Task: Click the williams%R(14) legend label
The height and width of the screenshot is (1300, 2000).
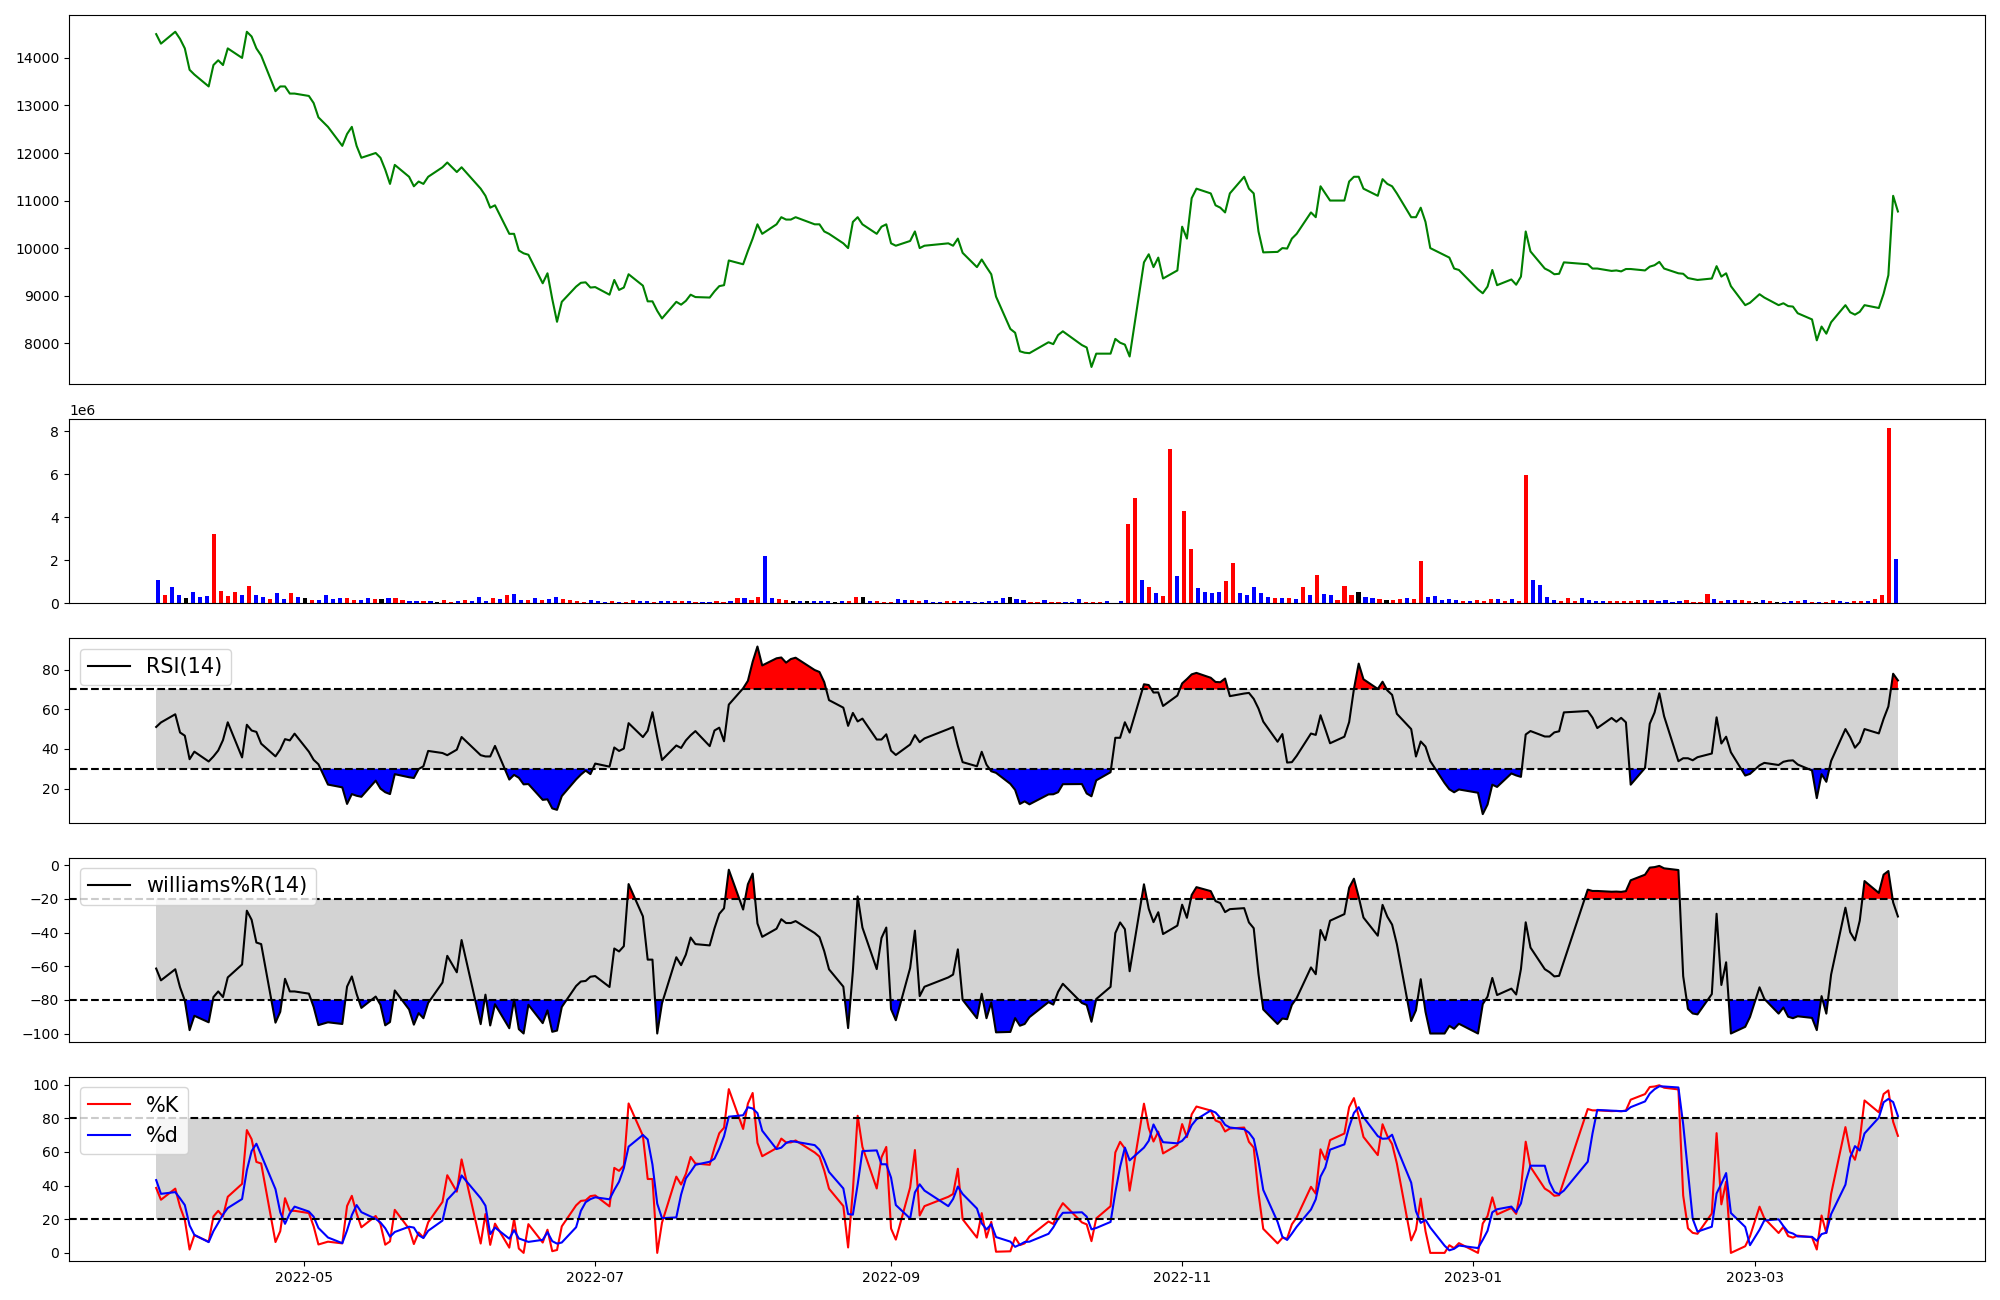Action: tap(227, 885)
